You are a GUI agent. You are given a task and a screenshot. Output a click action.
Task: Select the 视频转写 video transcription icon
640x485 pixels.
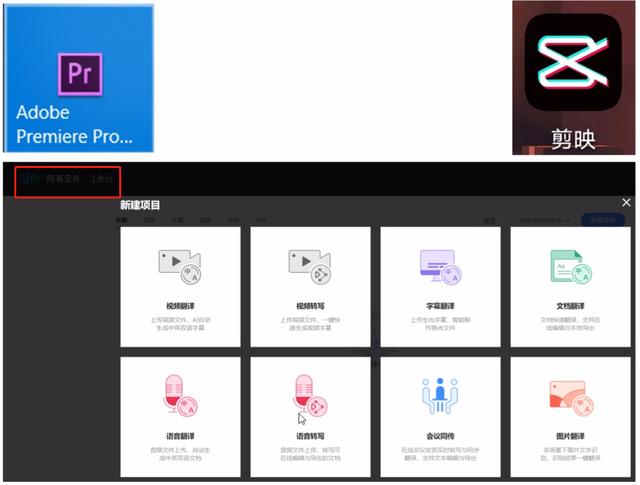click(310, 264)
